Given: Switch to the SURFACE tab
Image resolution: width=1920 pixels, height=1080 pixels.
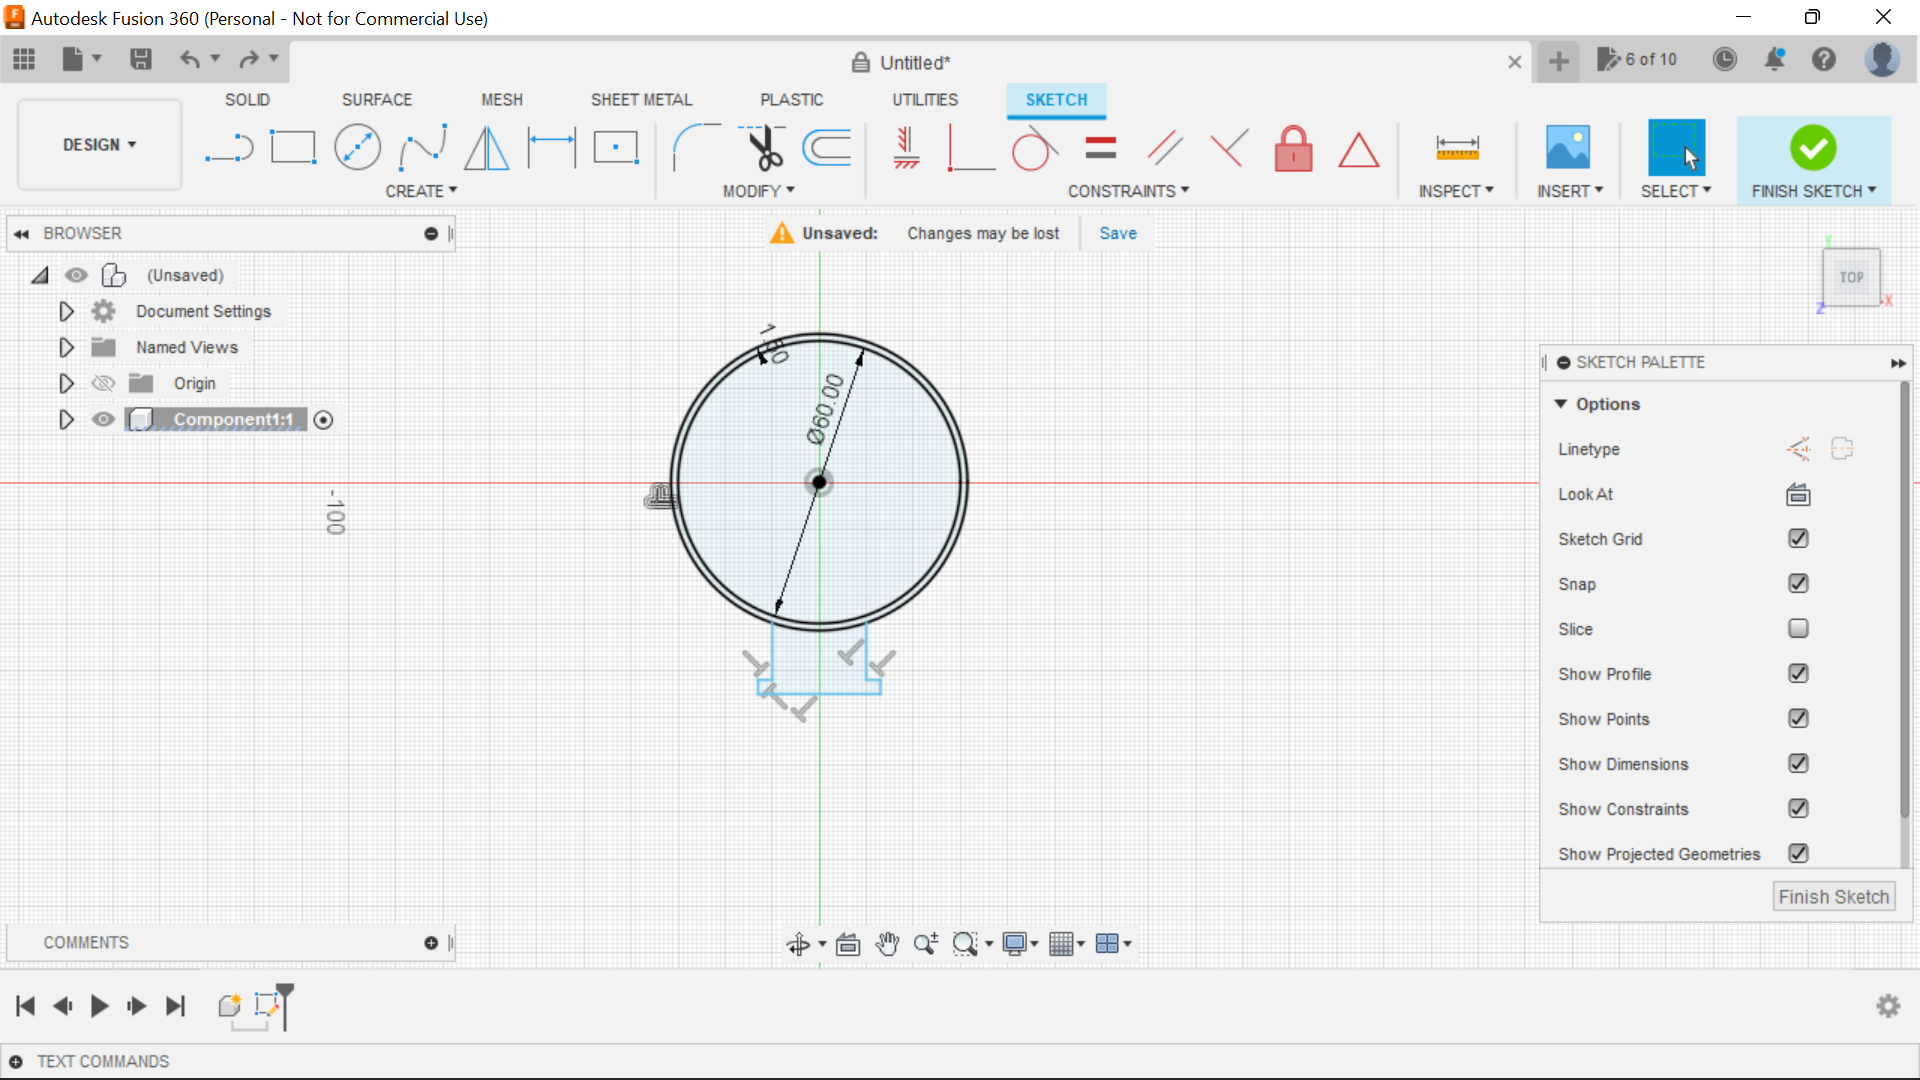Looking at the screenshot, I should (x=377, y=99).
